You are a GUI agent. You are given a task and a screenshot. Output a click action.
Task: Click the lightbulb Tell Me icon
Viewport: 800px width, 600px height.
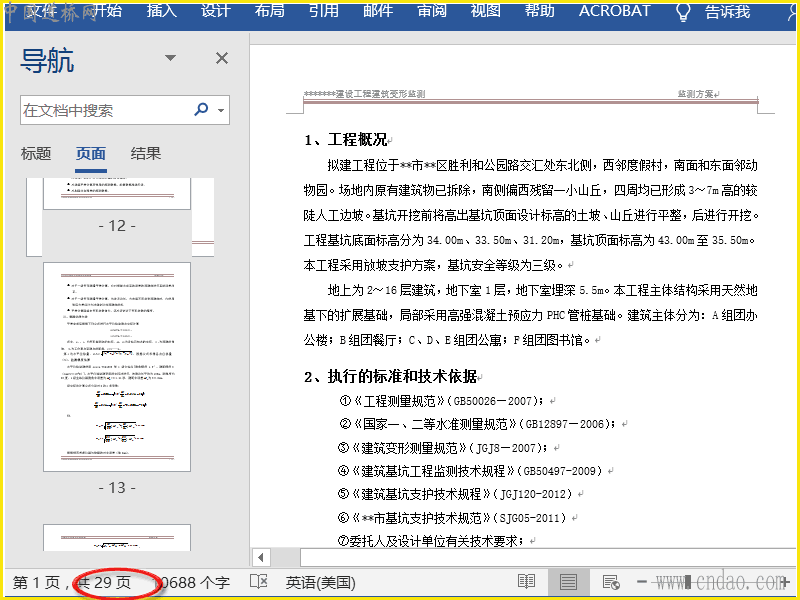(683, 12)
